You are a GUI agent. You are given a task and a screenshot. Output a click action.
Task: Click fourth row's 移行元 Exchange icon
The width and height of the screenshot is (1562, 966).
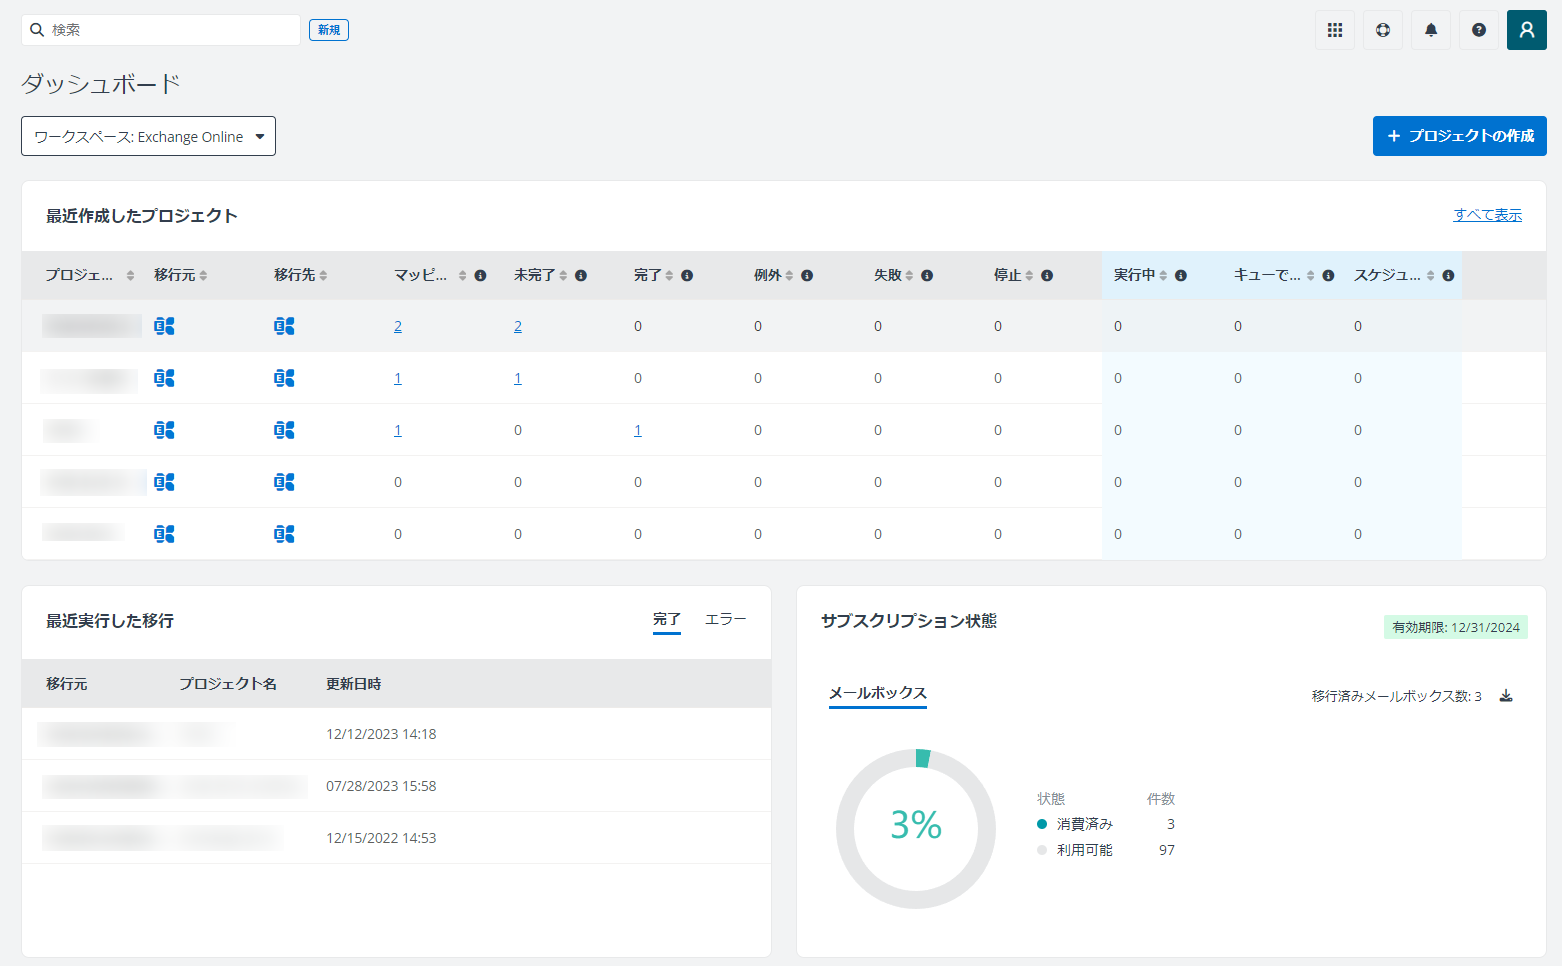165,482
